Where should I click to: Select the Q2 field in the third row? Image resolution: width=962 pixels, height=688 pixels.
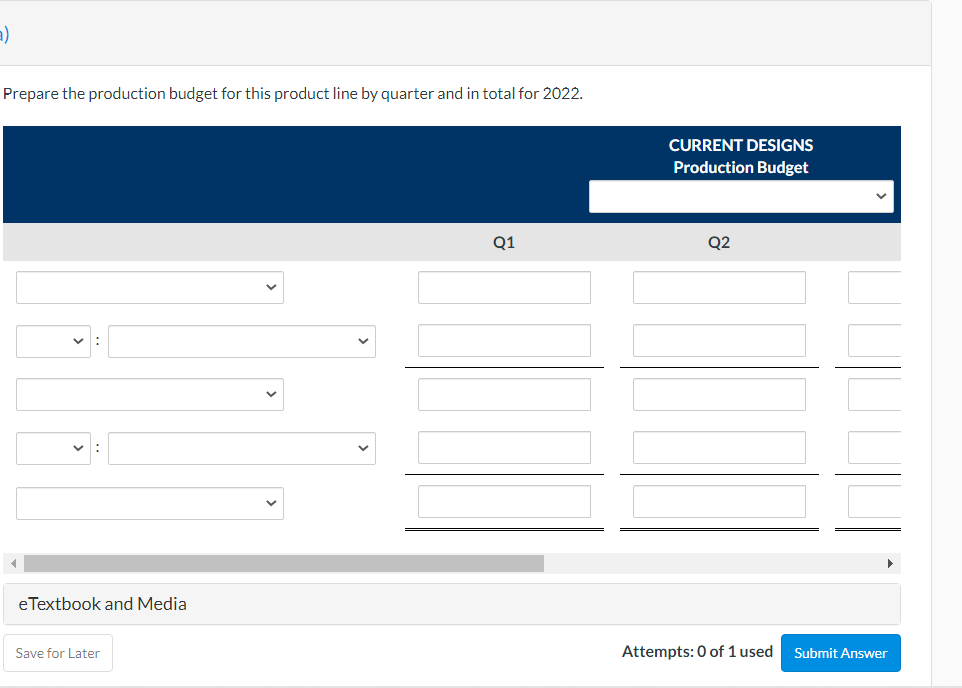(719, 394)
